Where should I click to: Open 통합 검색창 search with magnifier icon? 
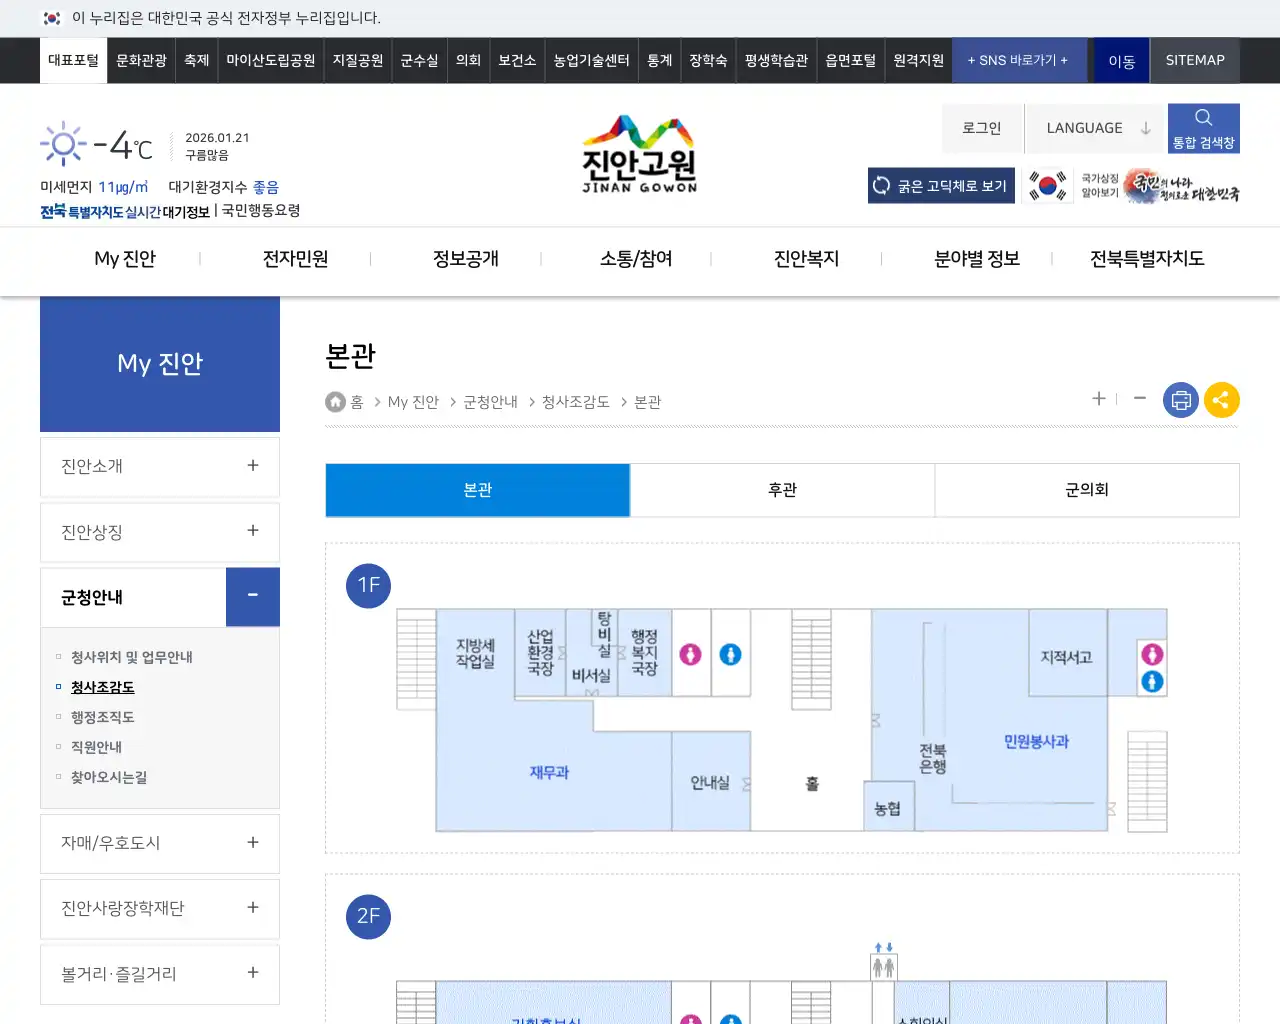1203,127
